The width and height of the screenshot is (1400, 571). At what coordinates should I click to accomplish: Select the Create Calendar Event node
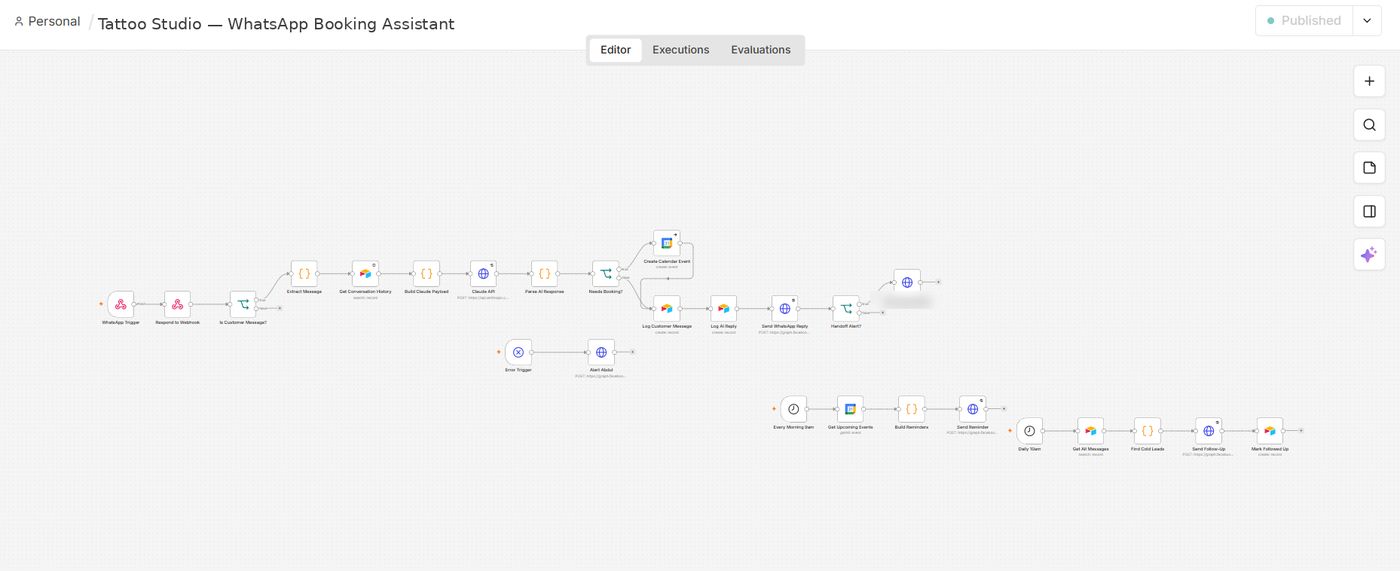(x=666, y=243)
